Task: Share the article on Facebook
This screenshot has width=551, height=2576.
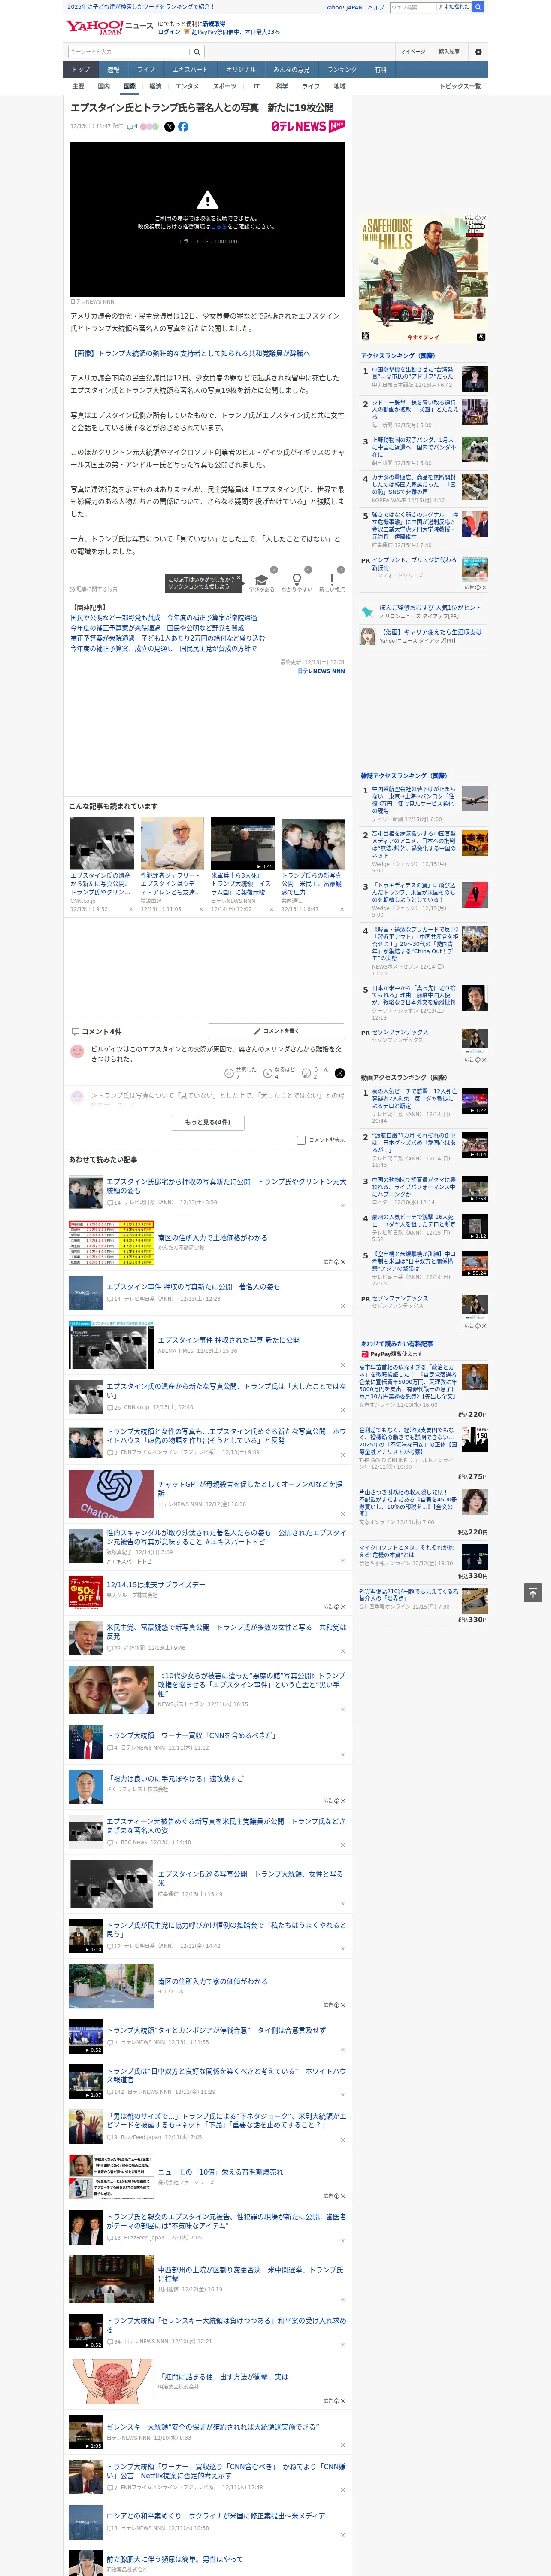Action: tap(183, 127)
